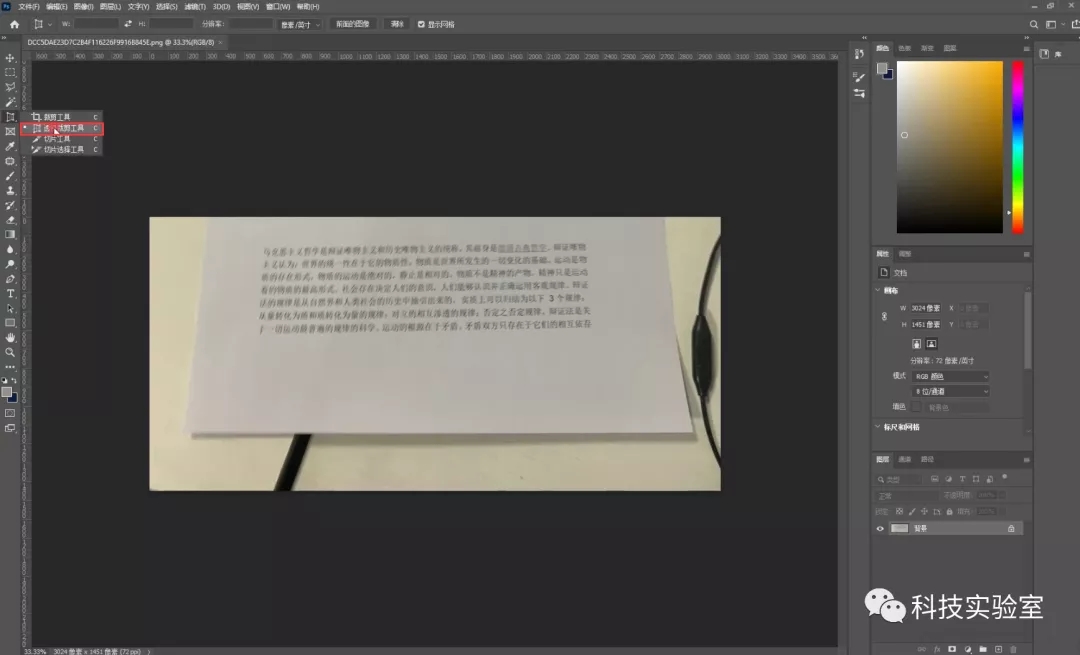Select the Path Selection tool
Screen dimensions: 1080x655
pos(10,308)
